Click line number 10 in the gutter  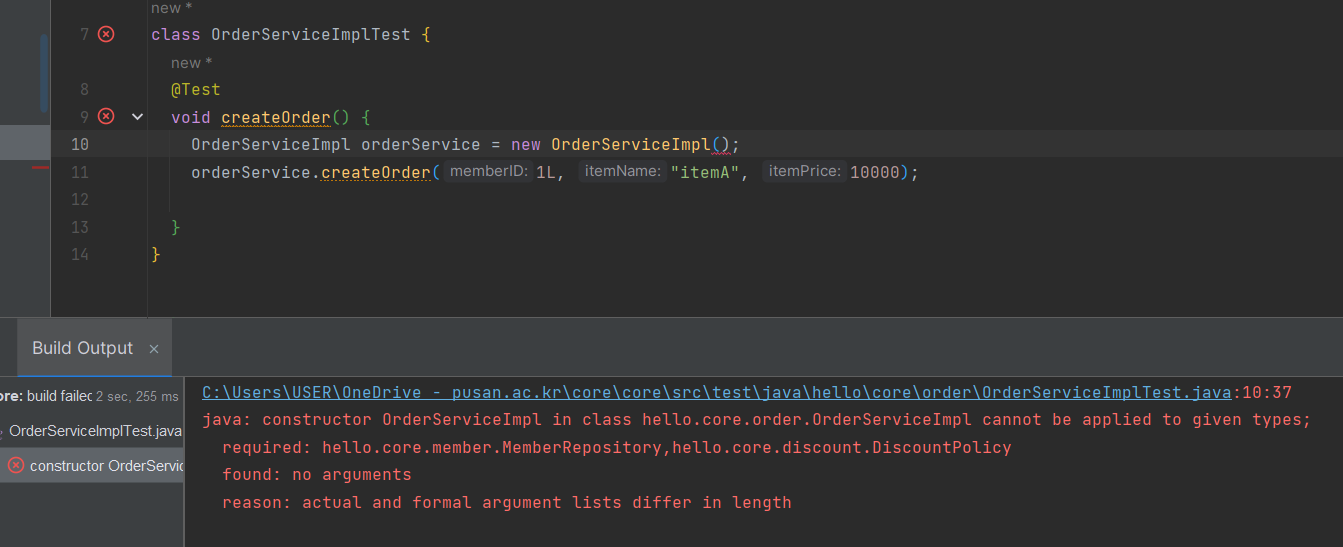(80, 144)
